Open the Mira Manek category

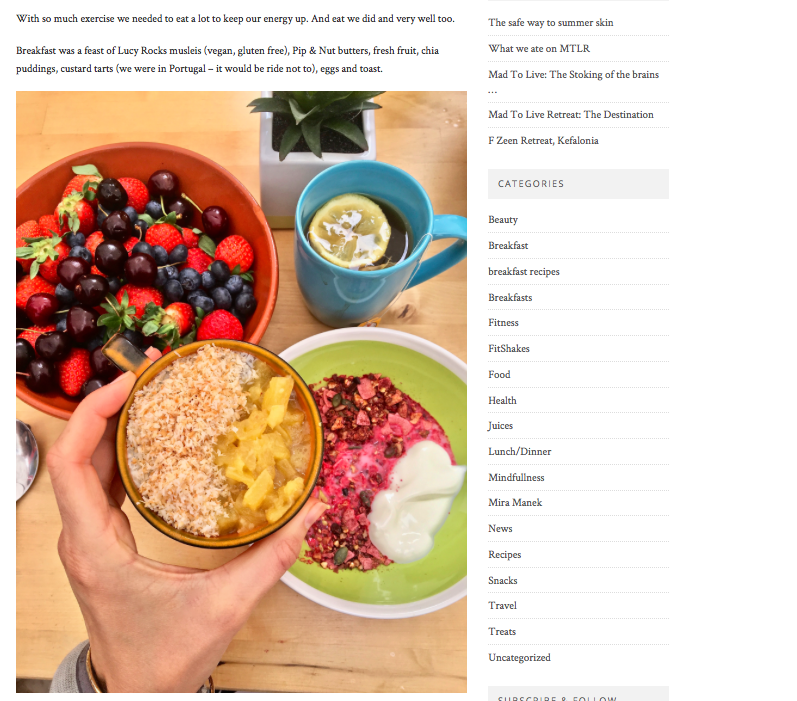515,503
